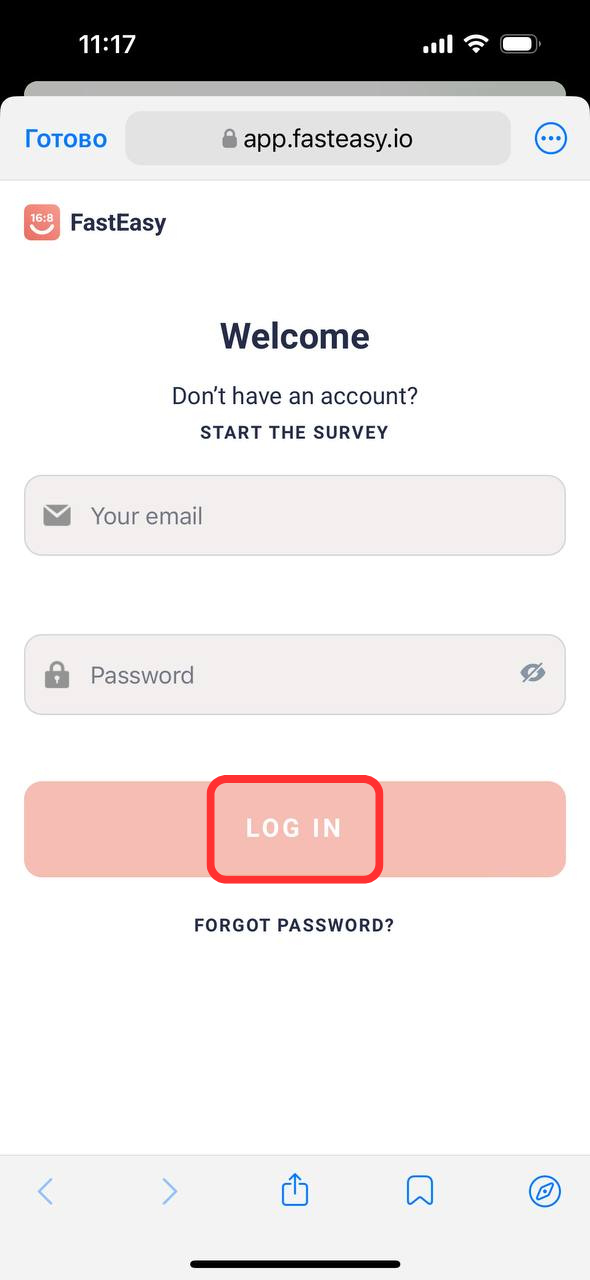Screen dimensions: 590x1280
Task: Click FORGOT PASSWORD? link
Action: pos(294,925)
